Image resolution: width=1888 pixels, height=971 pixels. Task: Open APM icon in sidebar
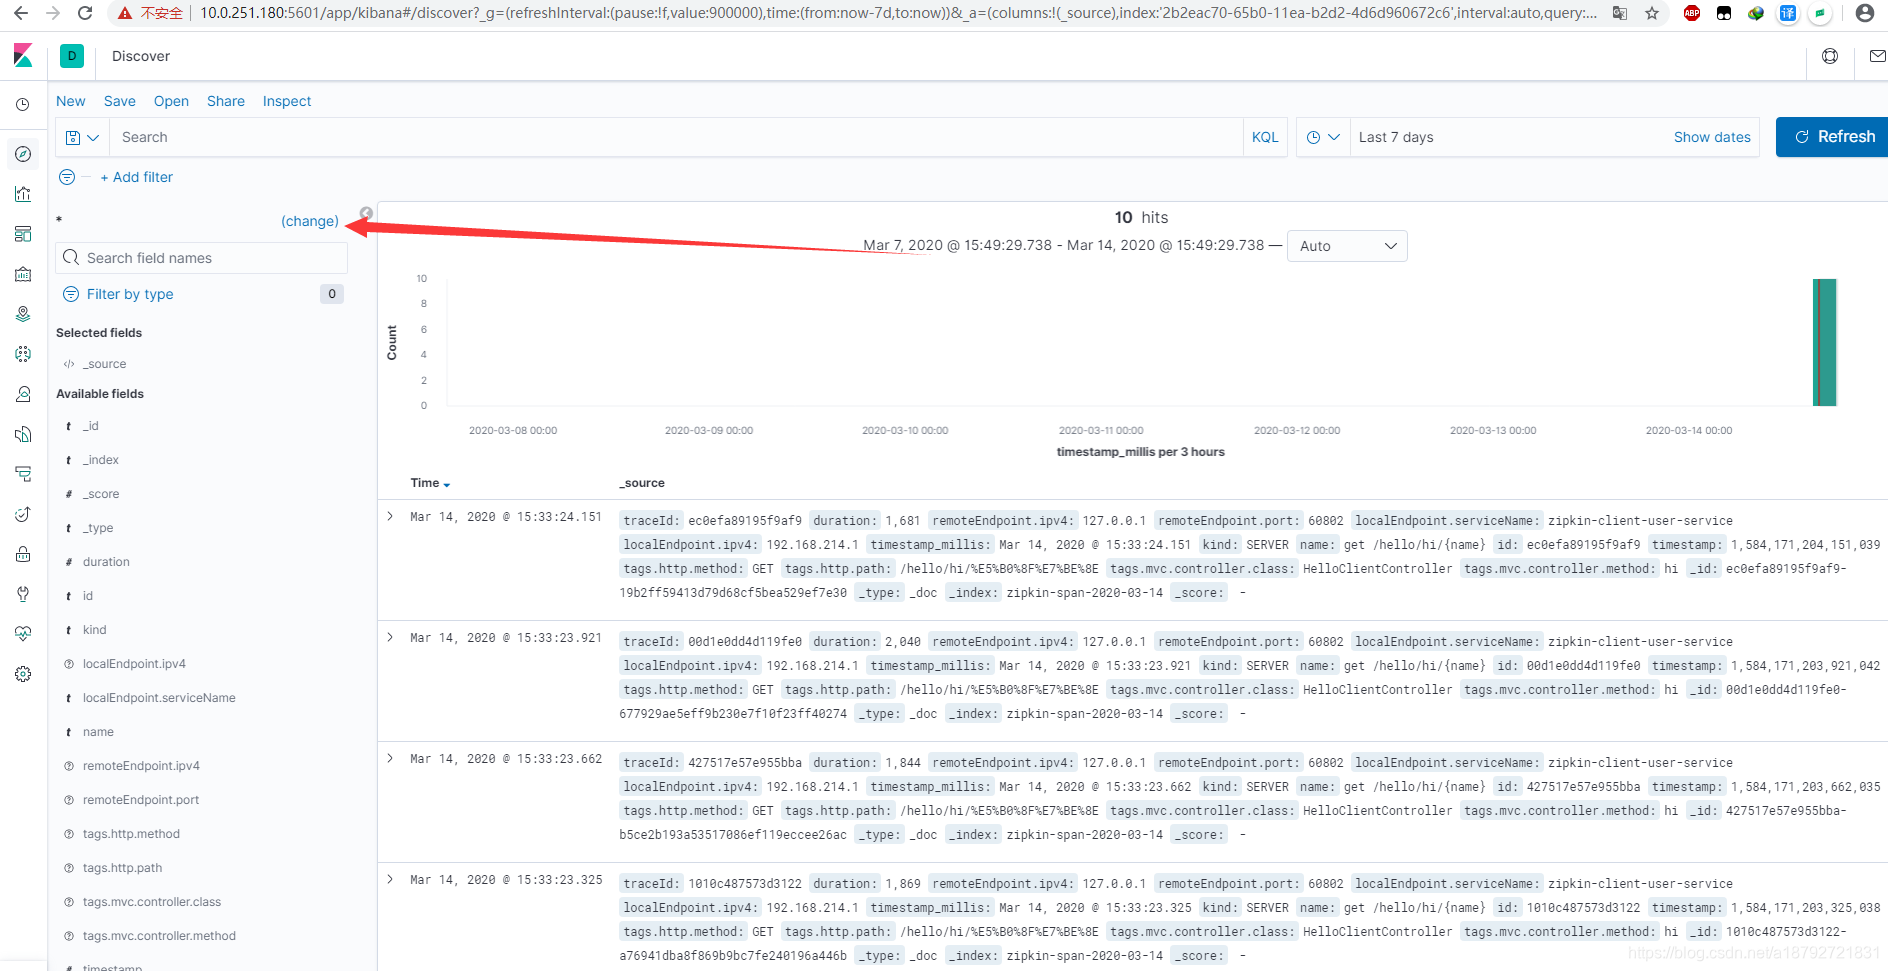[x=23, y=474]
